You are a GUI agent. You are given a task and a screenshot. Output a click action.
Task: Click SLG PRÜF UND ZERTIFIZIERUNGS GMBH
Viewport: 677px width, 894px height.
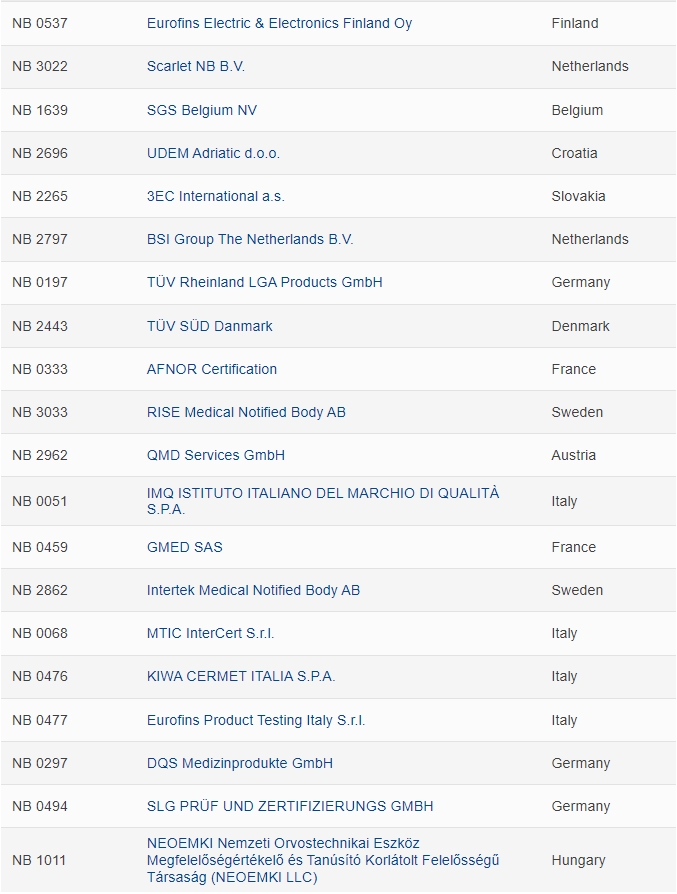(x=290, y=806)
